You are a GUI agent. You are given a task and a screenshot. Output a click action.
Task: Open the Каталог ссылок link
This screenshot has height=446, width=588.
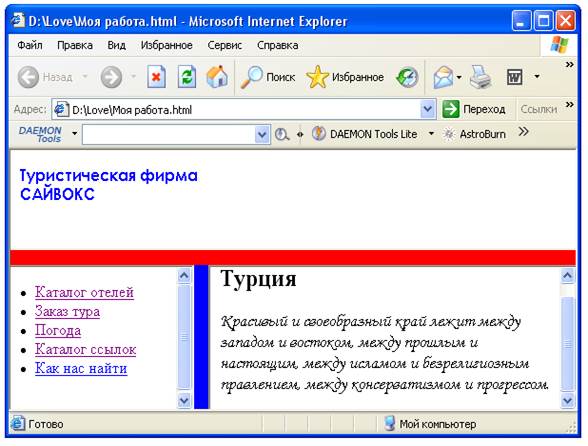[x=86, y=349]
